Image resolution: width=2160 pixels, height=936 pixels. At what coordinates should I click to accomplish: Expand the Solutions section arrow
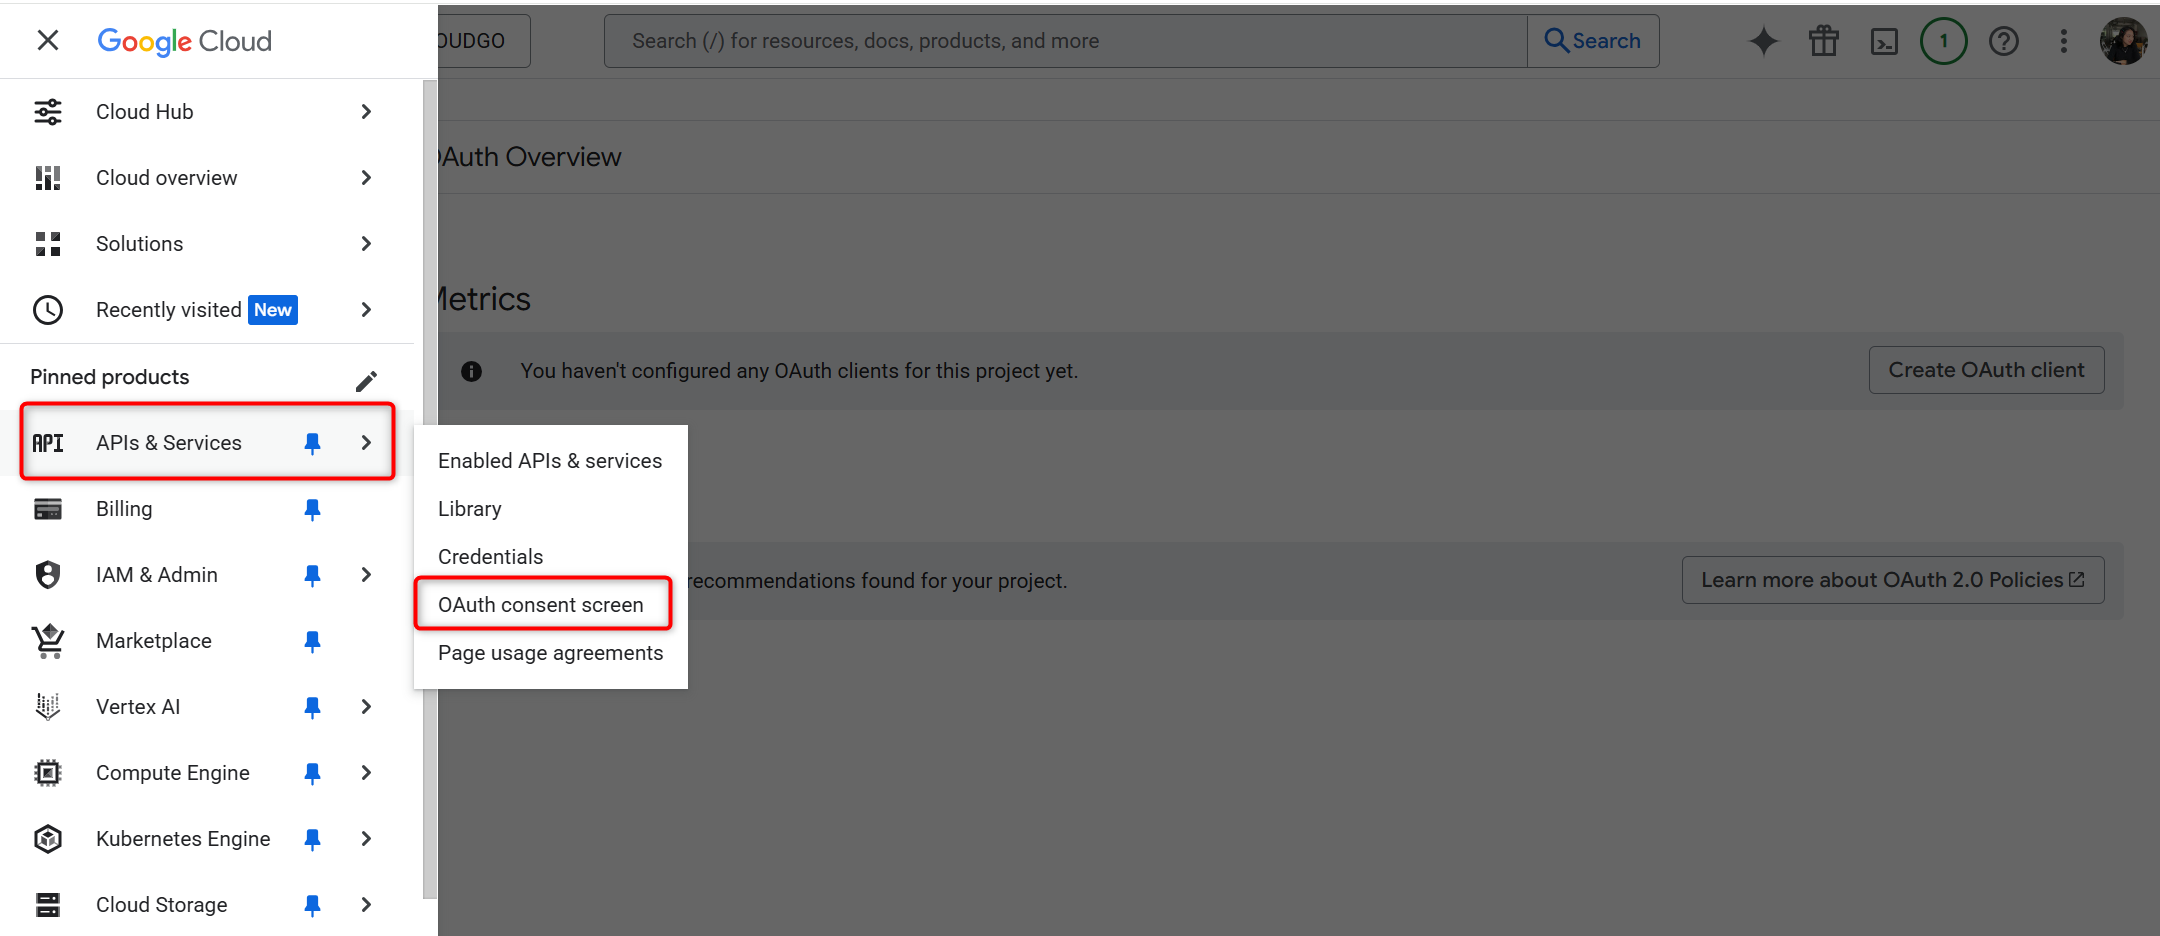click(366, 243)
